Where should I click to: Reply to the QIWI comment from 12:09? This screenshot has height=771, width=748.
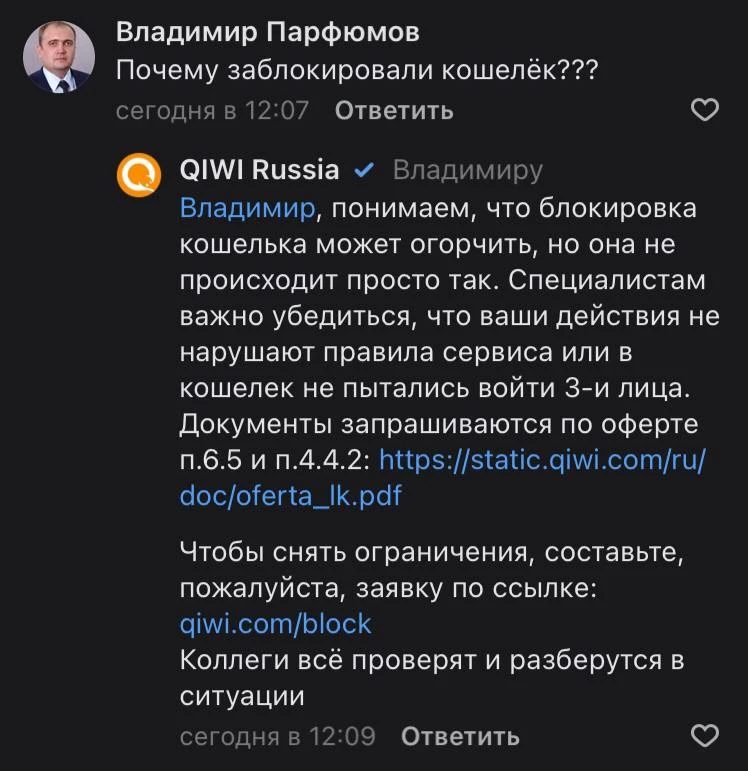(460, 737)
